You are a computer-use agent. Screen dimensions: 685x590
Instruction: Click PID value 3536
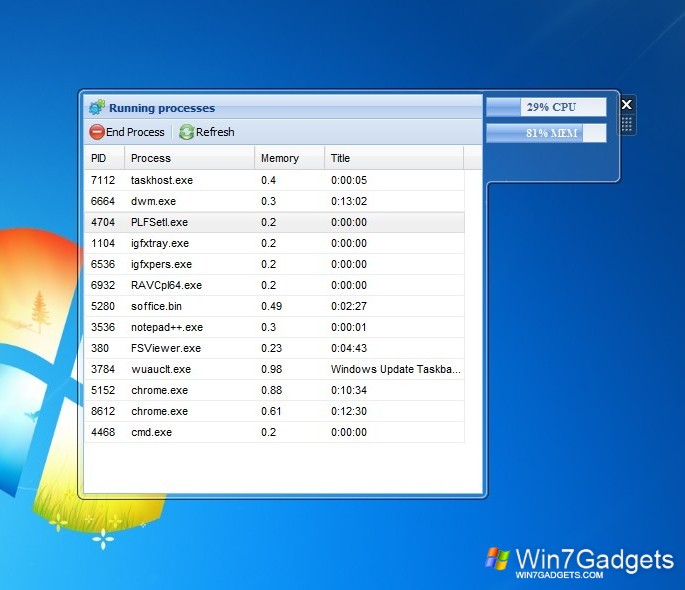point(103,327)
